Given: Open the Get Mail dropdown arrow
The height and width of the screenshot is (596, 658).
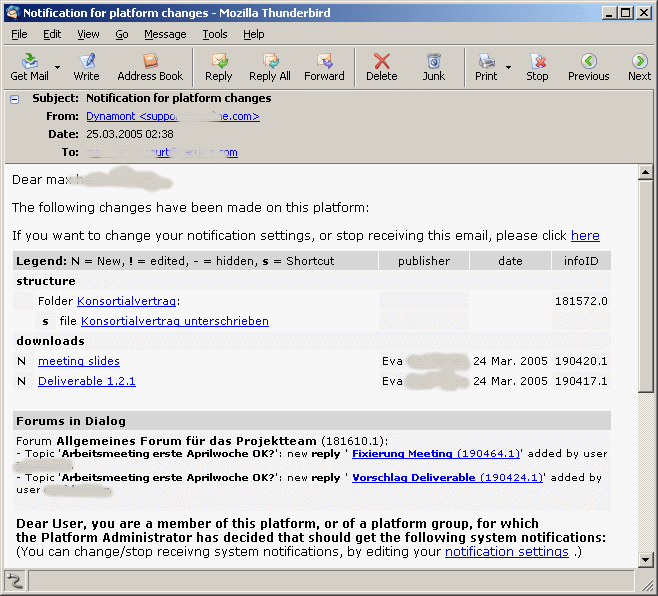Looking at the screenshot, I should pos(57,68).
